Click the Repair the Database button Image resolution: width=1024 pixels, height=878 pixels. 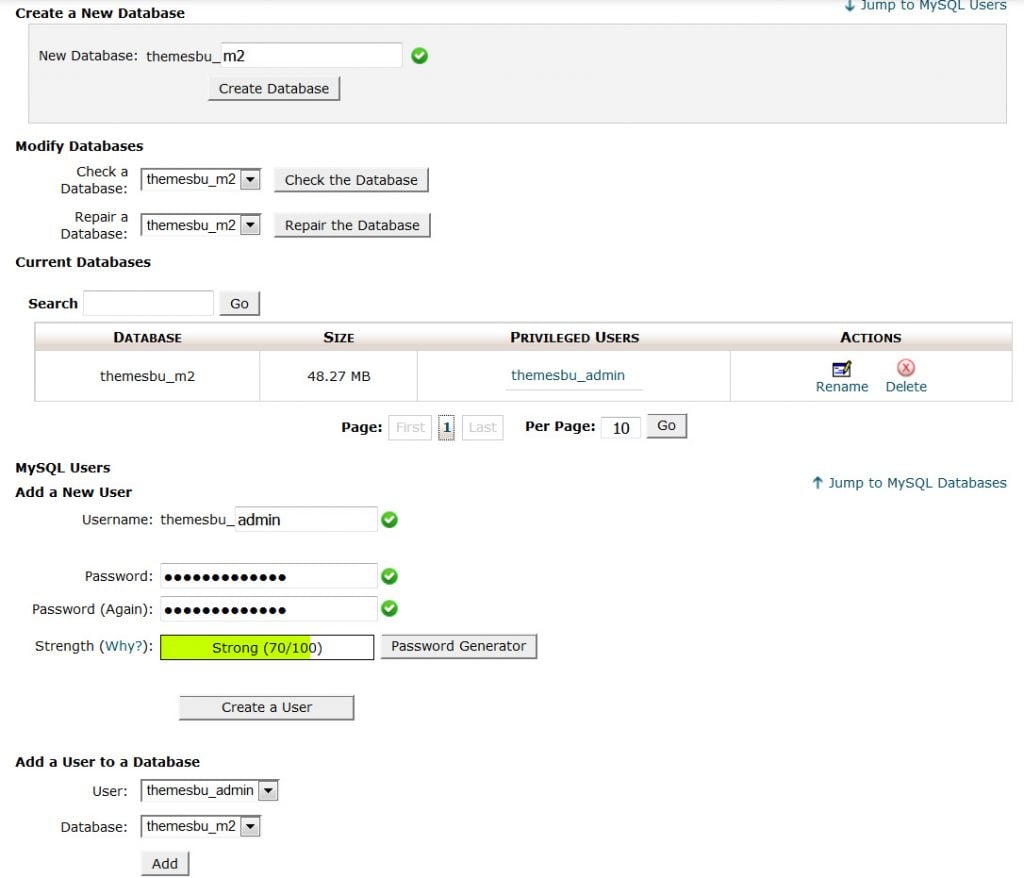point(352,225)
